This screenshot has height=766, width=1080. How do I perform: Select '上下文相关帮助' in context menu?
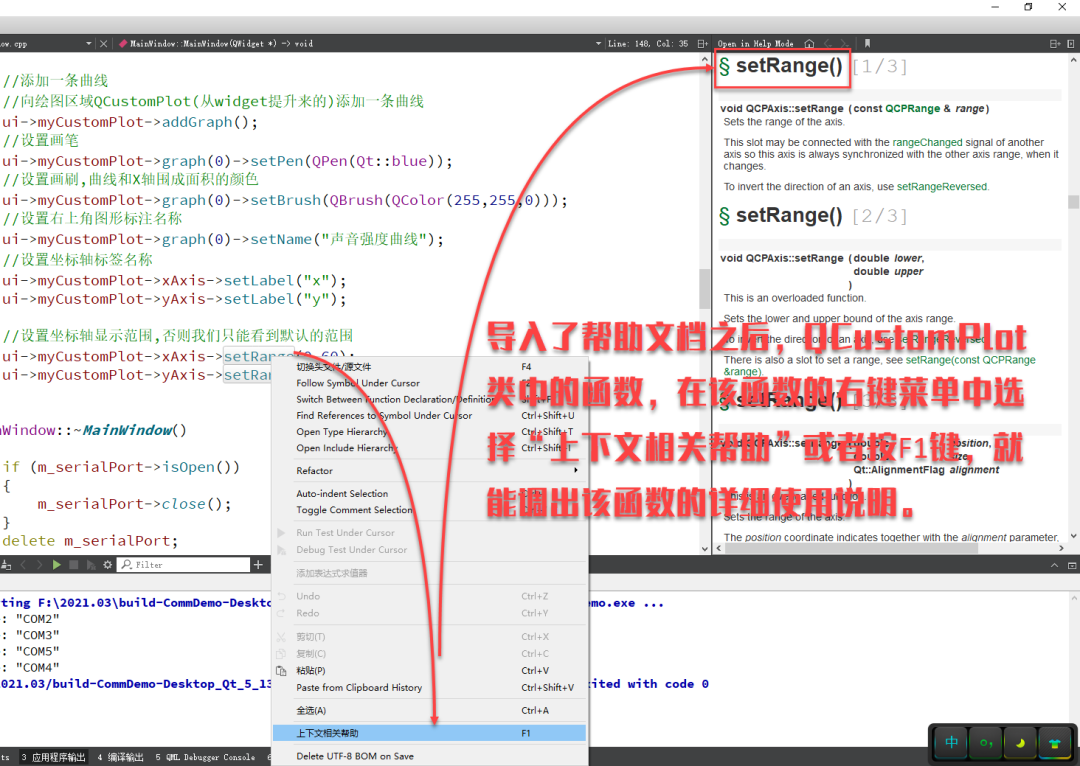428,733
